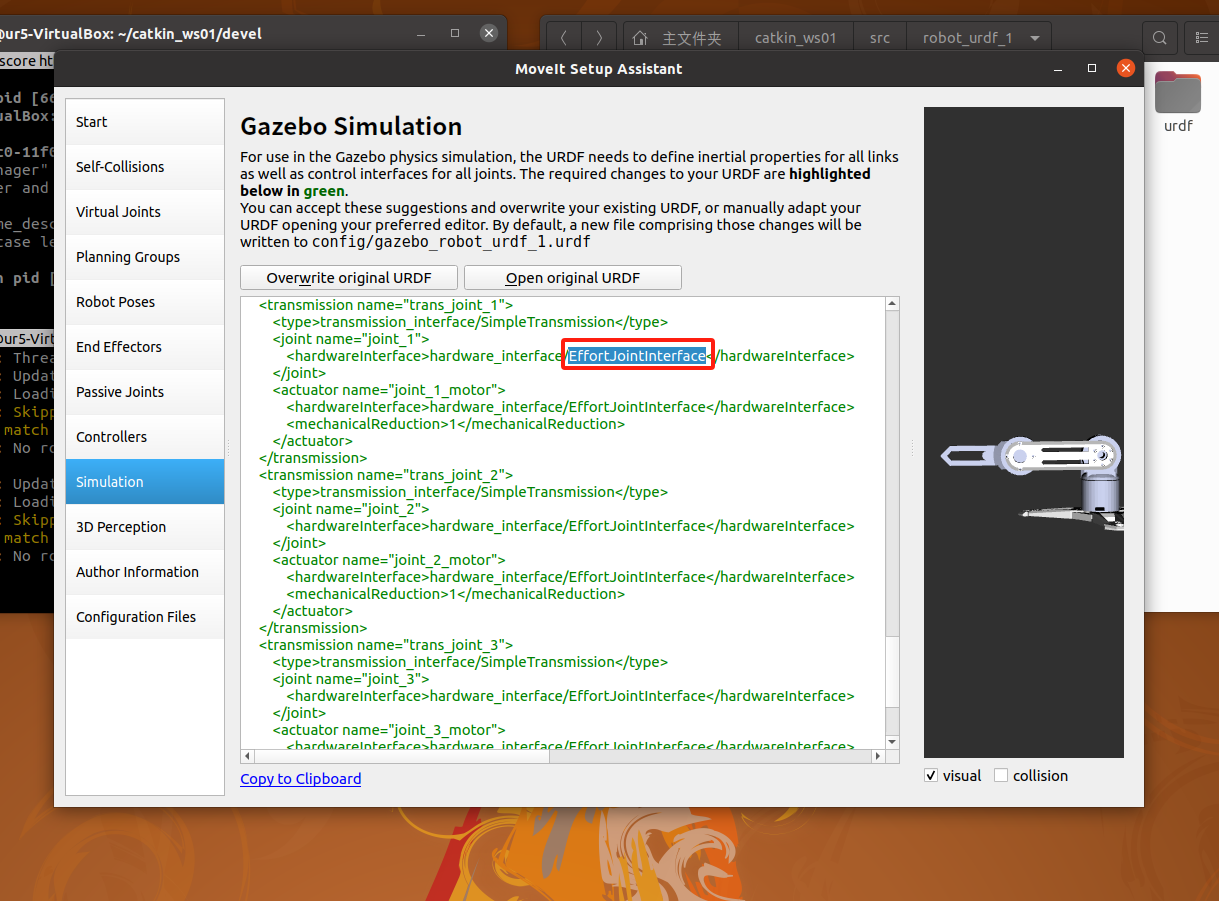Viewport: 1219px width, 901px height.
Task: Go to Controllers step
Action: click(145, 437)
